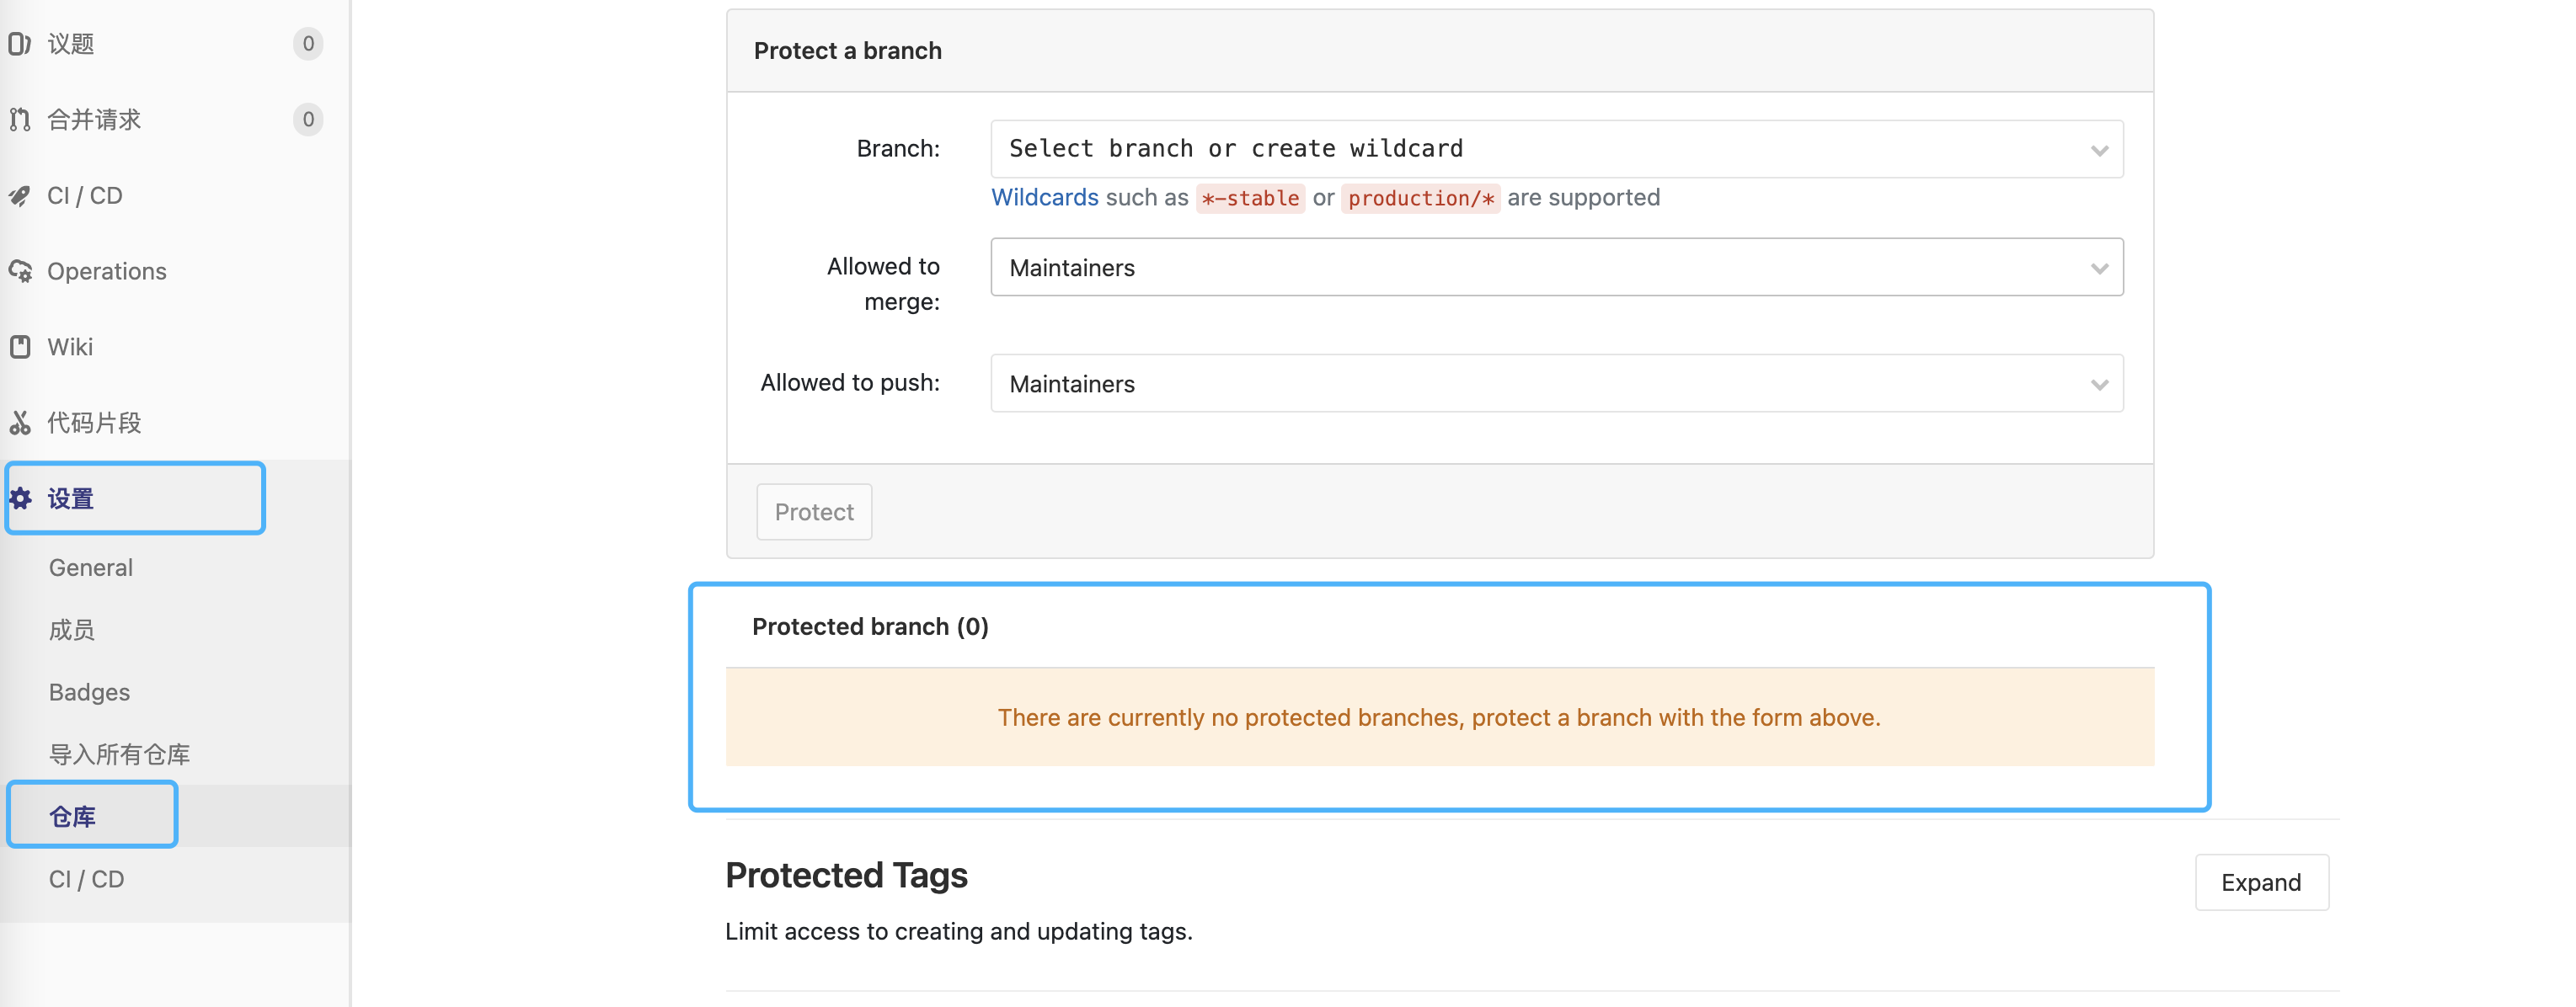Viewport: 2576px width, 1007px height.
Task: Open the General settings submenu item
Action: point(91,568)
